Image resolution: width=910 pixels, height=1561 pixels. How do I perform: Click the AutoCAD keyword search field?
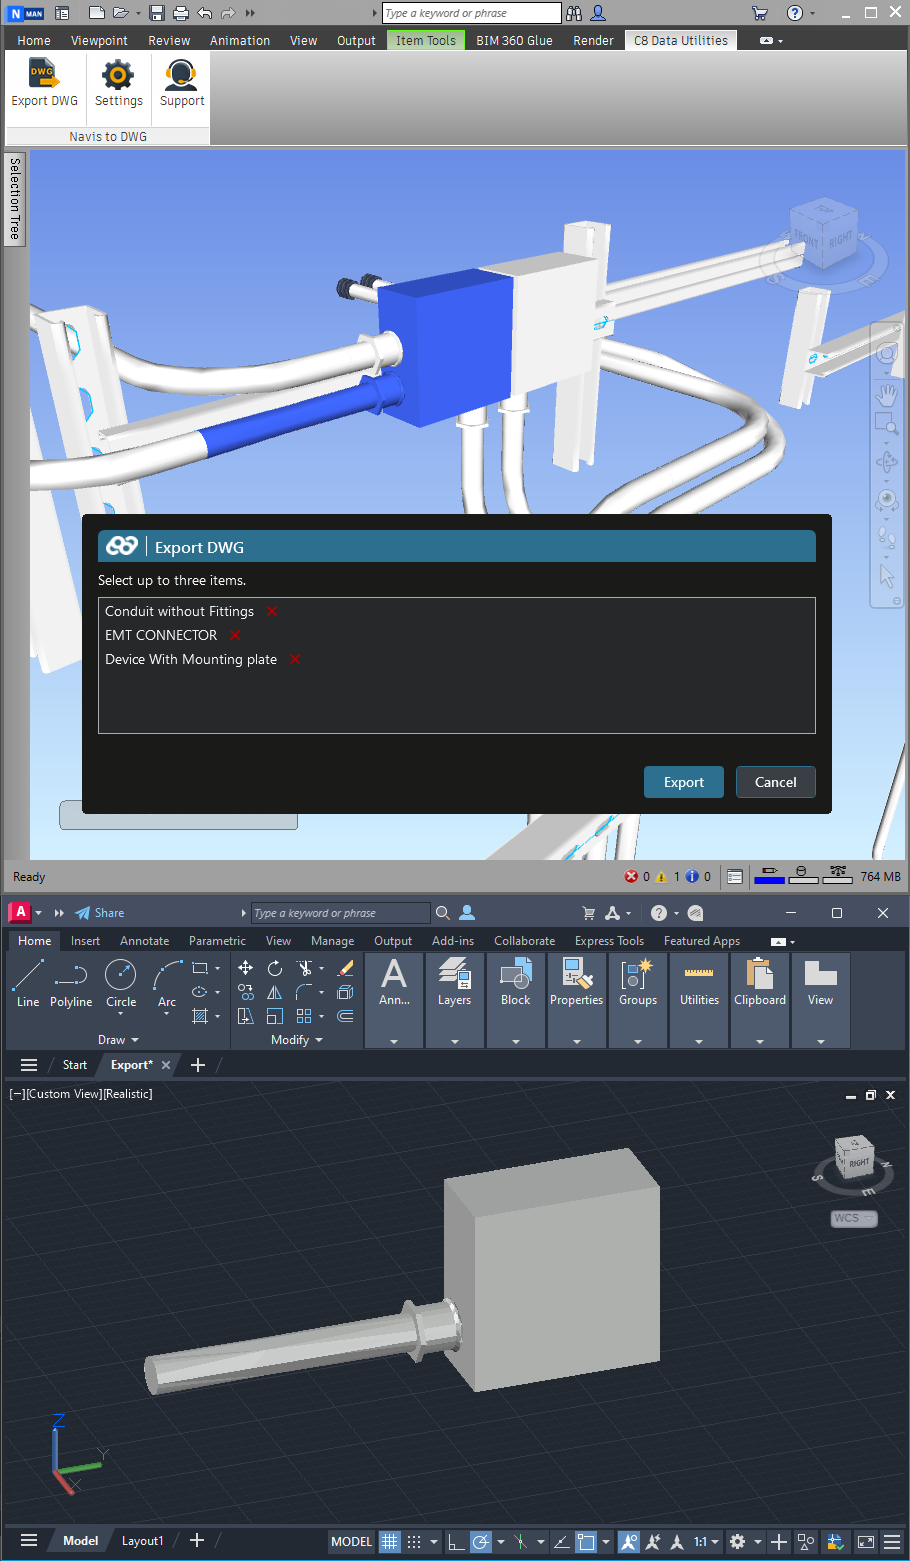[340, 913]
